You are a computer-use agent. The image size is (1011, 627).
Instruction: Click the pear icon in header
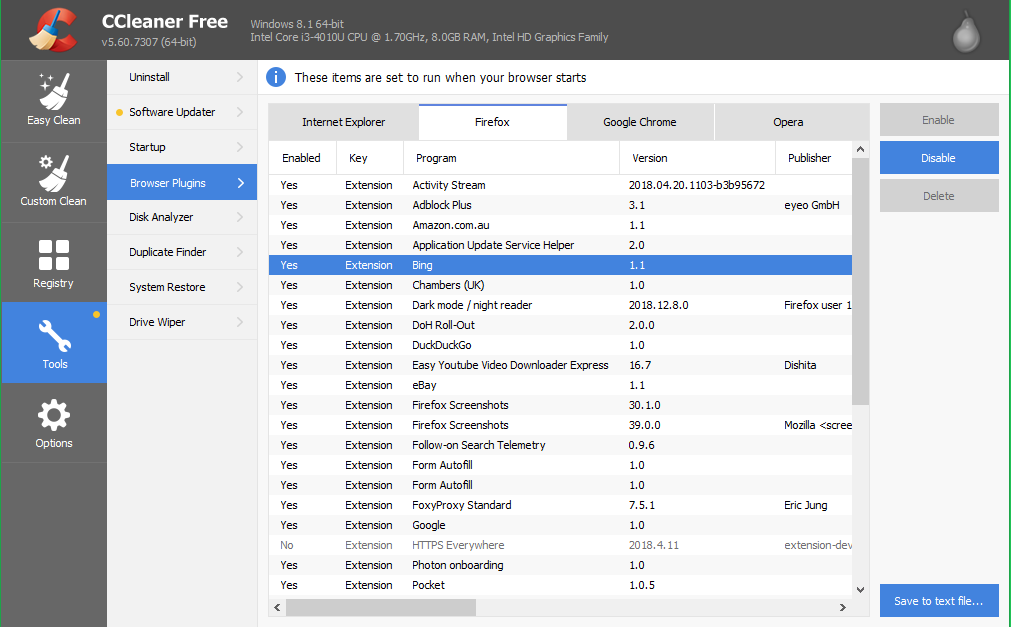coord(966,31)
